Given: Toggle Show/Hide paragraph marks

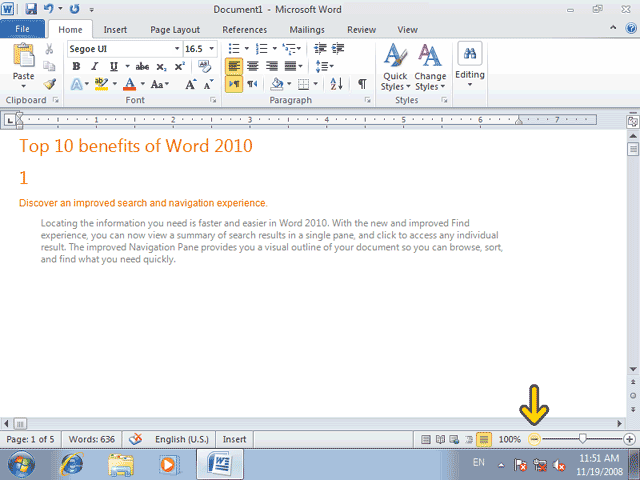Looking at the screenshot, I should coord(362,84).
